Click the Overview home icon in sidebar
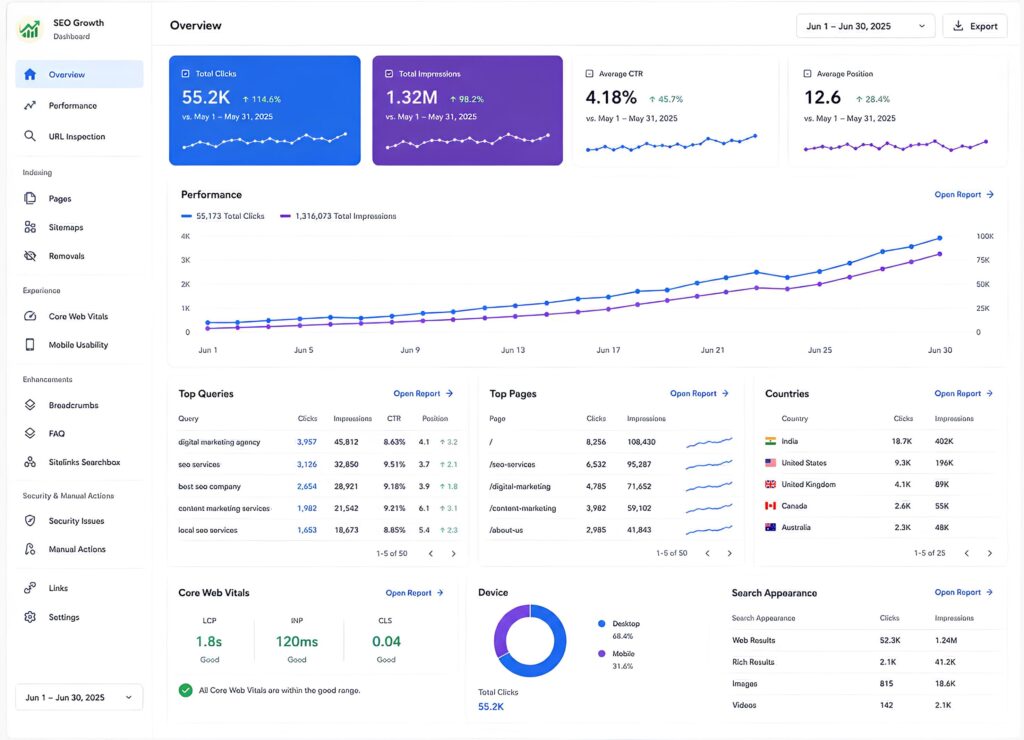 tap(30, 74)
